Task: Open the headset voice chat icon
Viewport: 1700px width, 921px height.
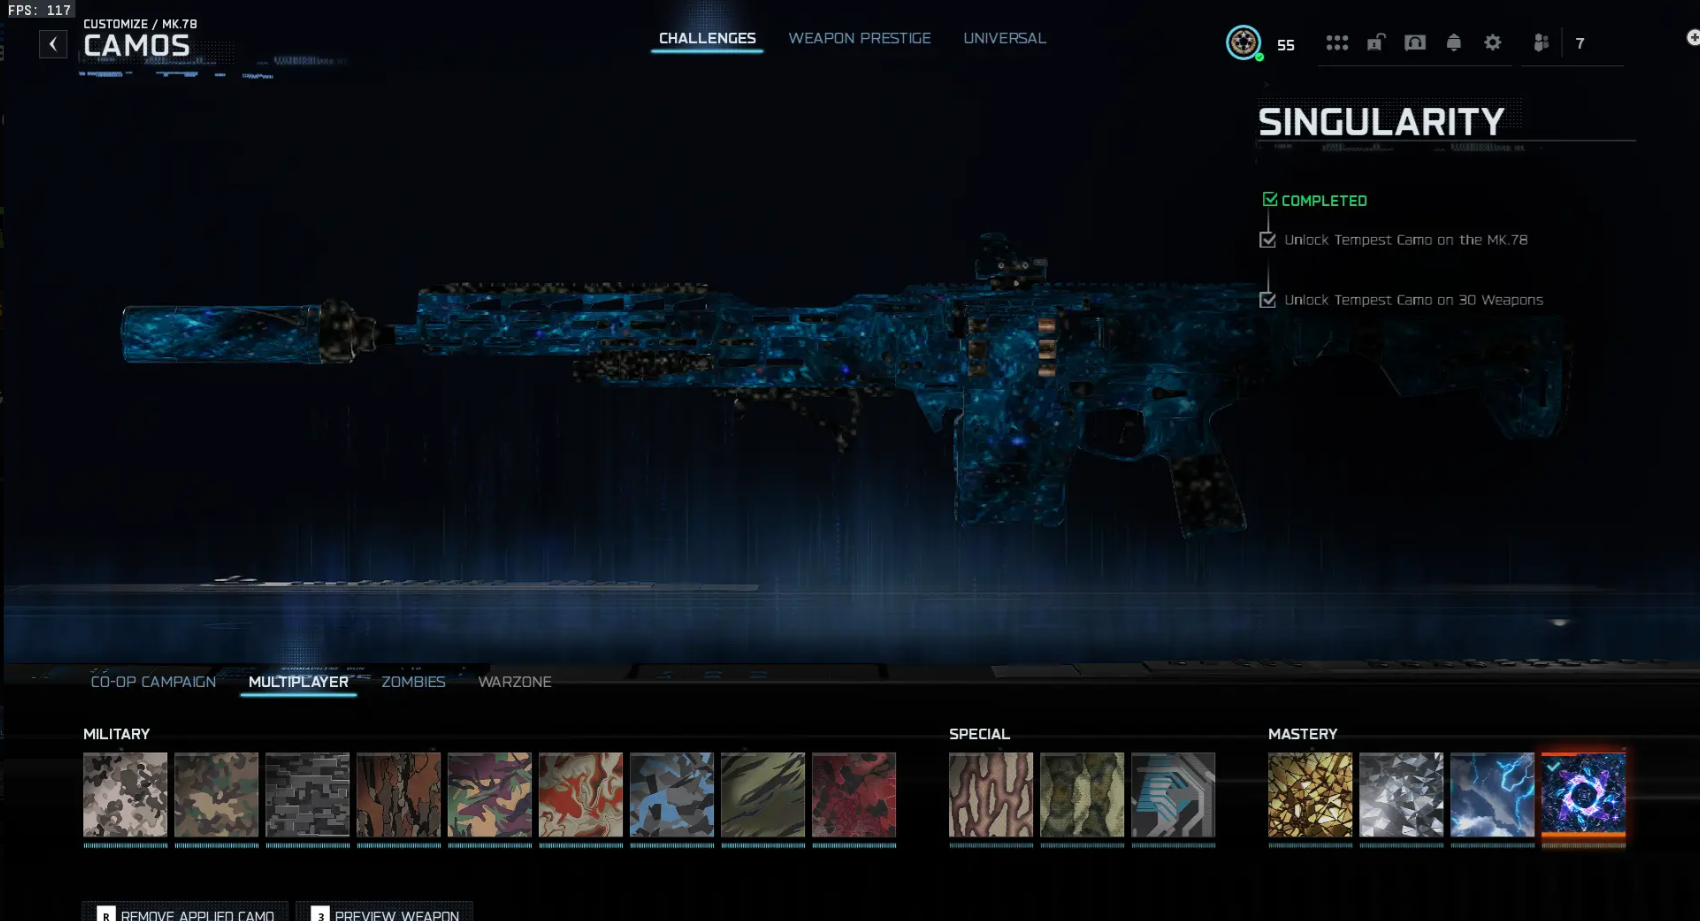Action: pos(1414,43)
